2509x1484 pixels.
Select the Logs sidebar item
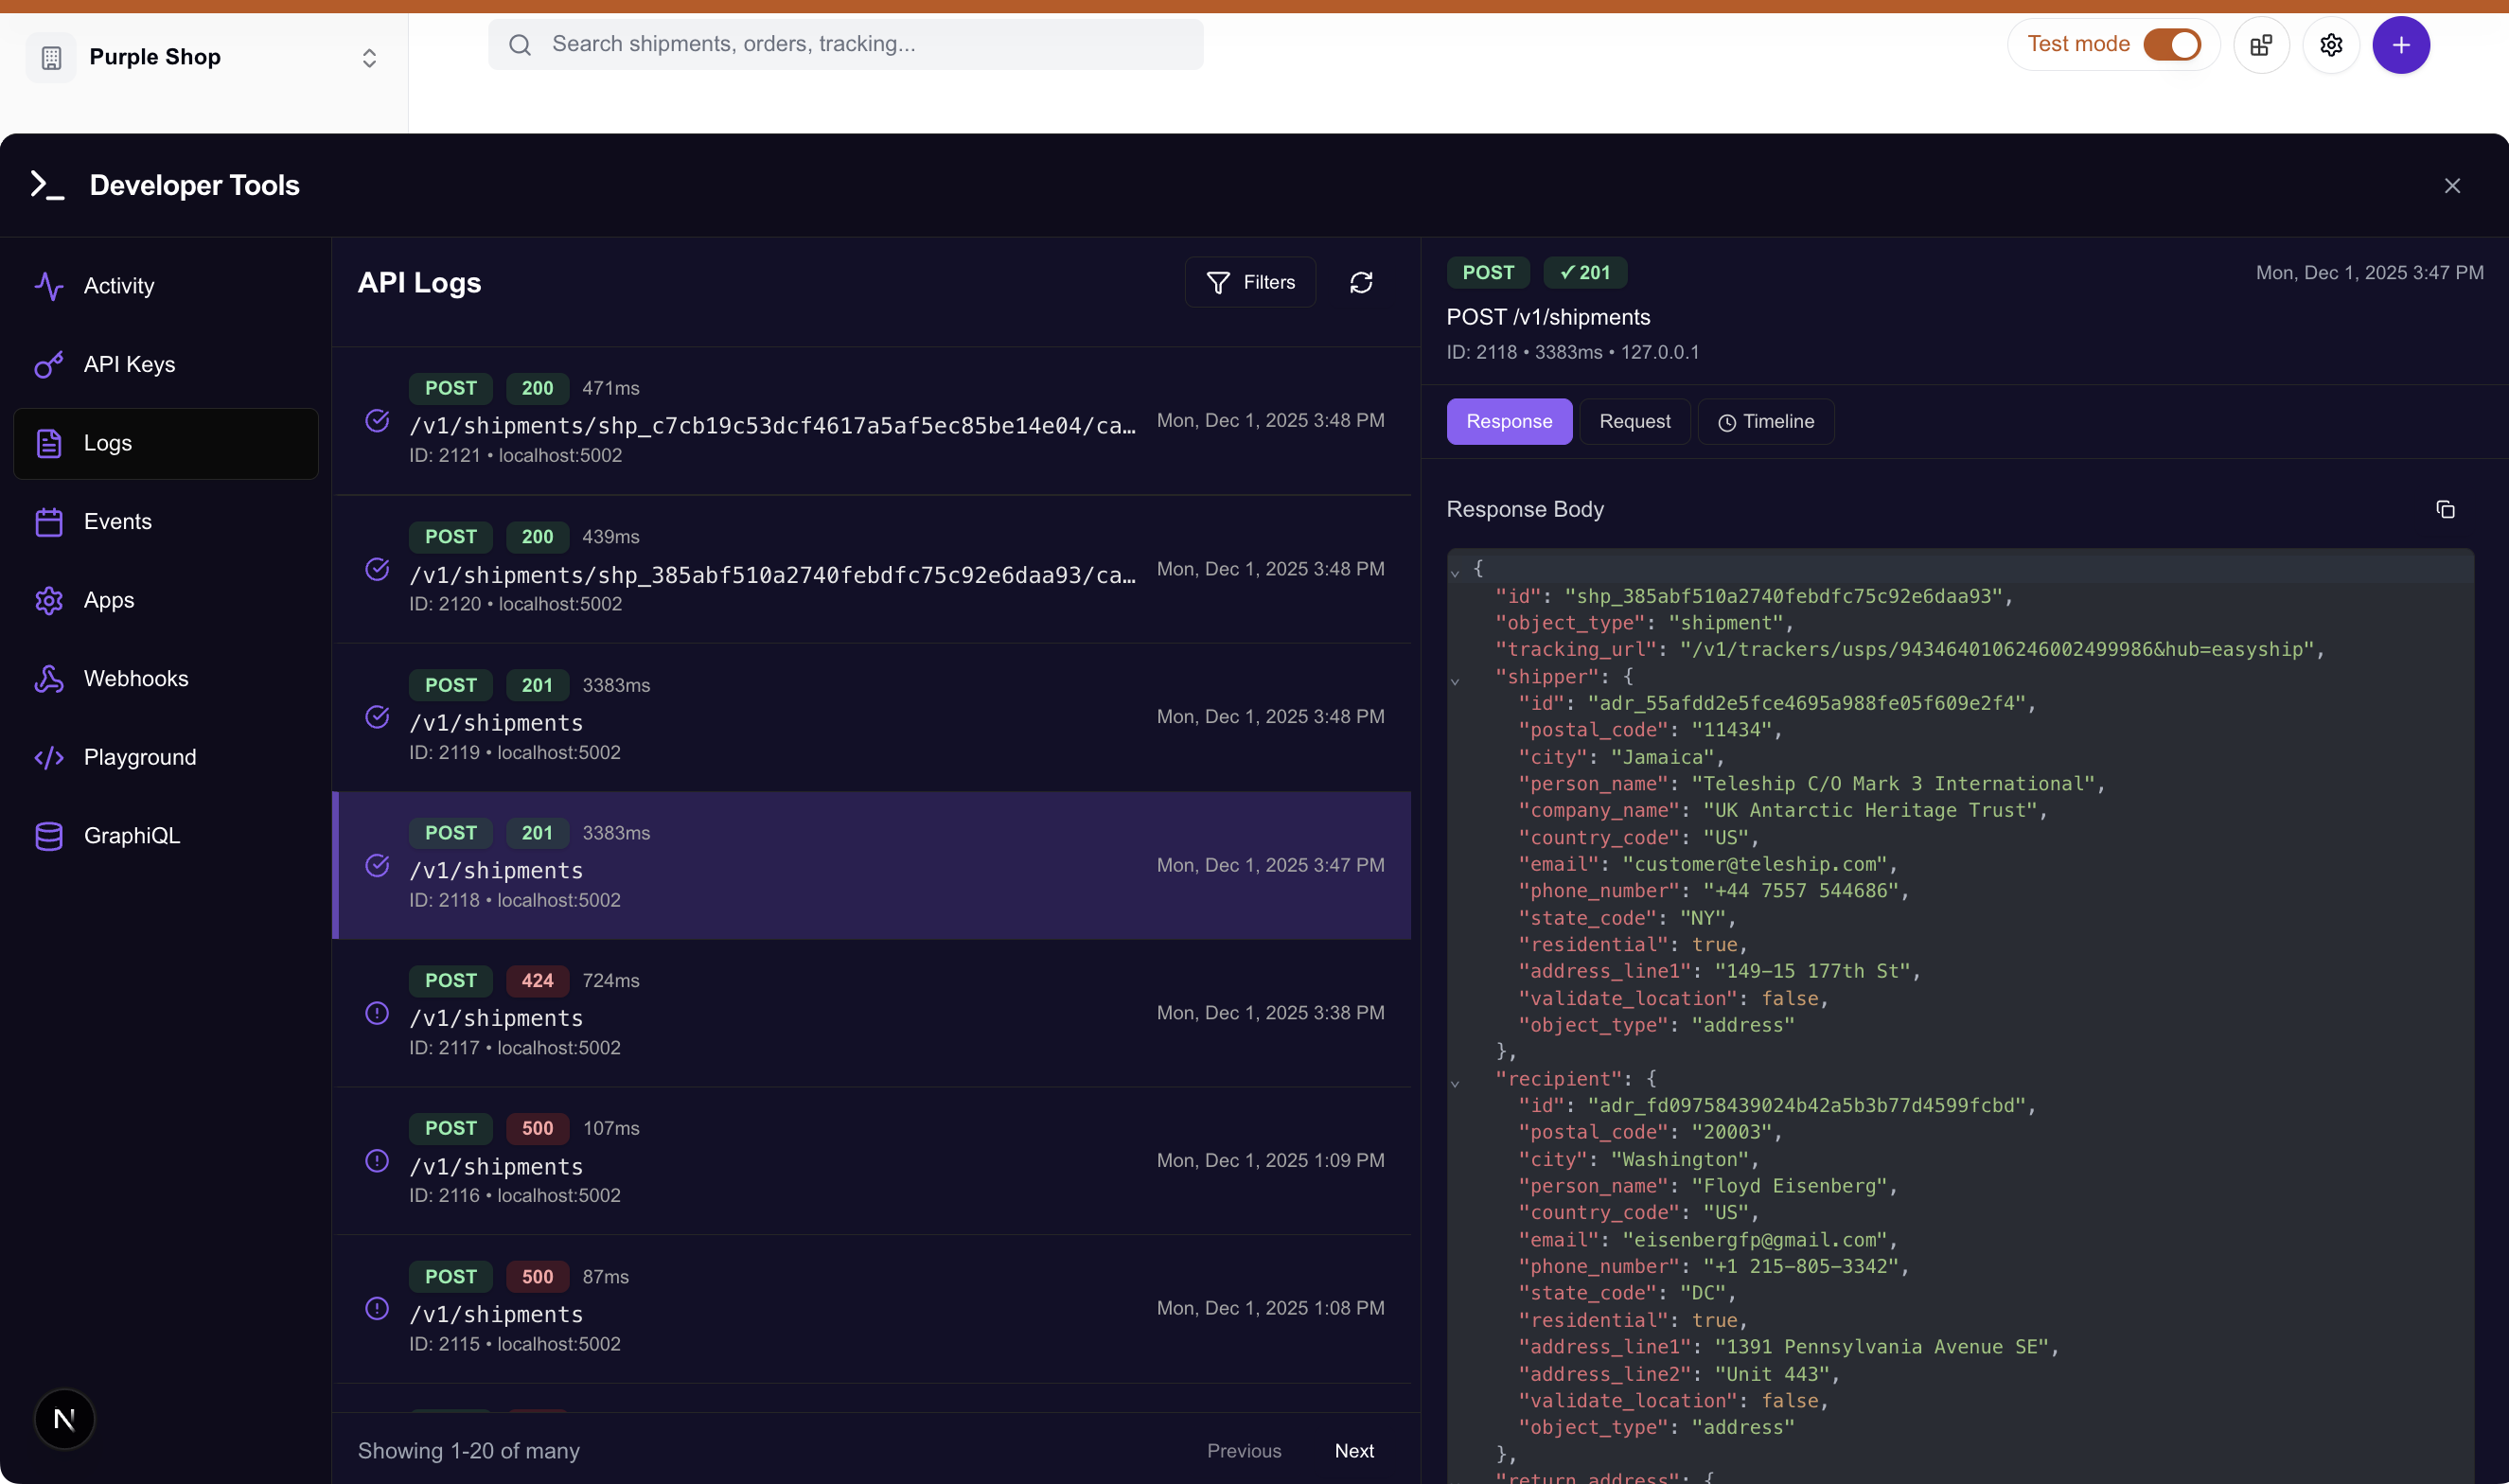pyautogui.click(x=165, y=443)
